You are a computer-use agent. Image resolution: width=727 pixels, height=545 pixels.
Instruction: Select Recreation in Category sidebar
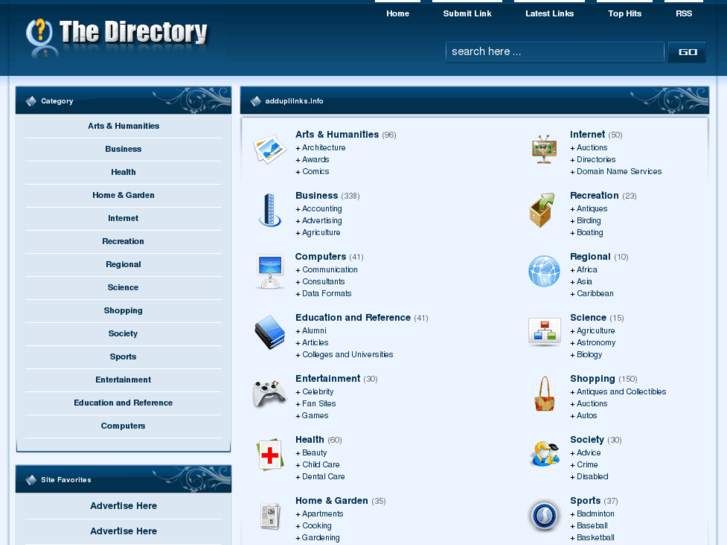[123, 241]
